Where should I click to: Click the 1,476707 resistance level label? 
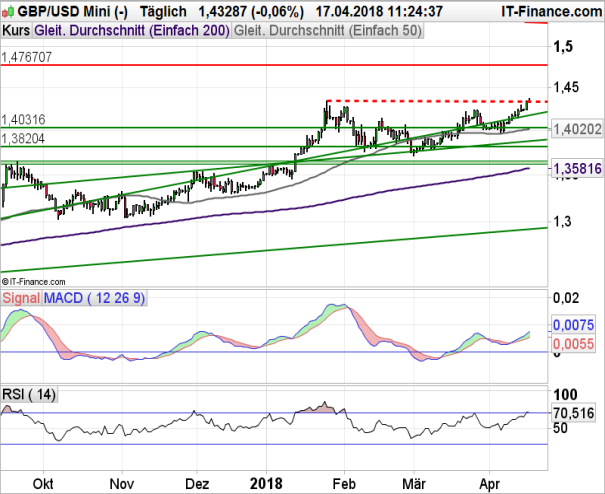coord(26,58)
